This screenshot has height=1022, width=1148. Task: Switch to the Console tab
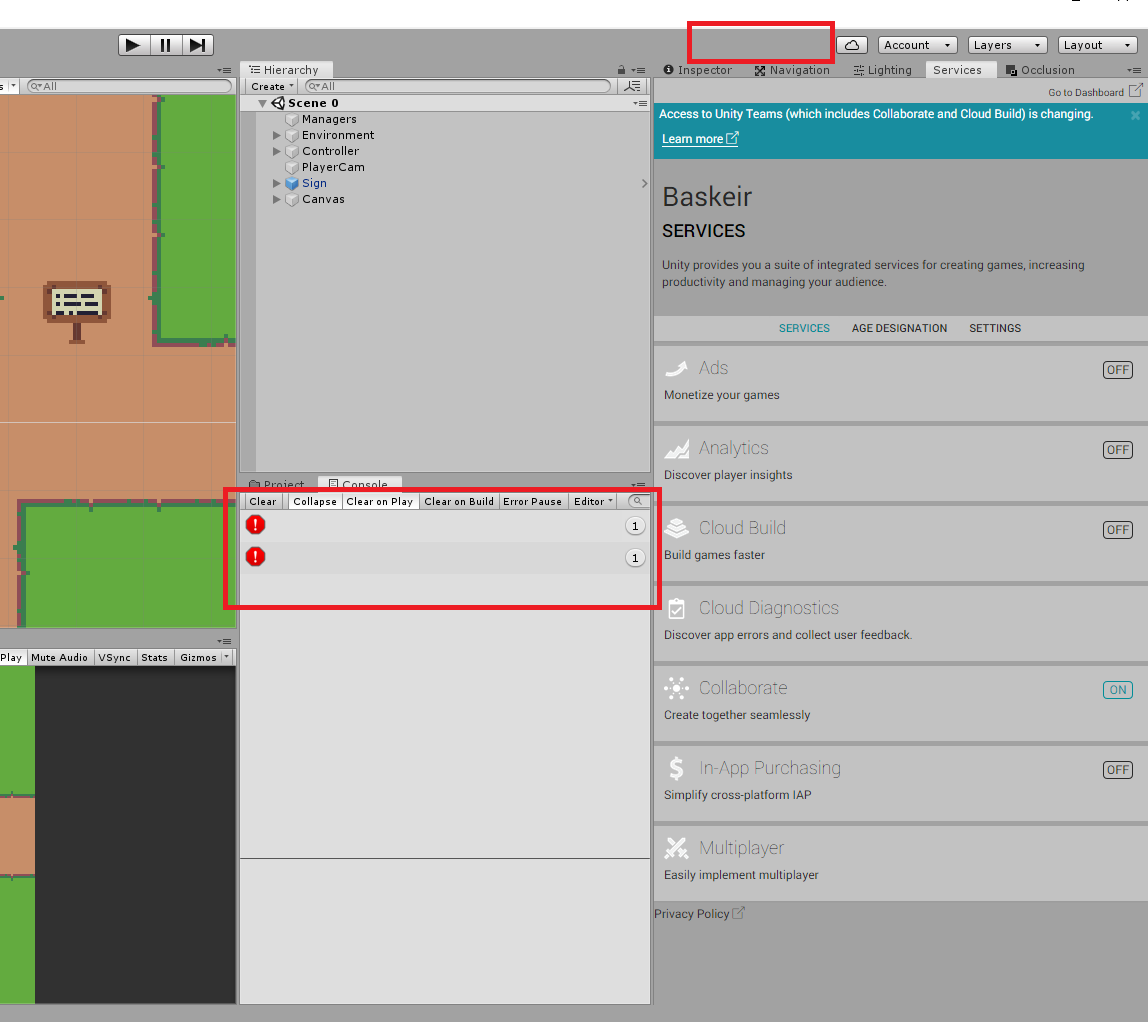click(x=360, y=484)
